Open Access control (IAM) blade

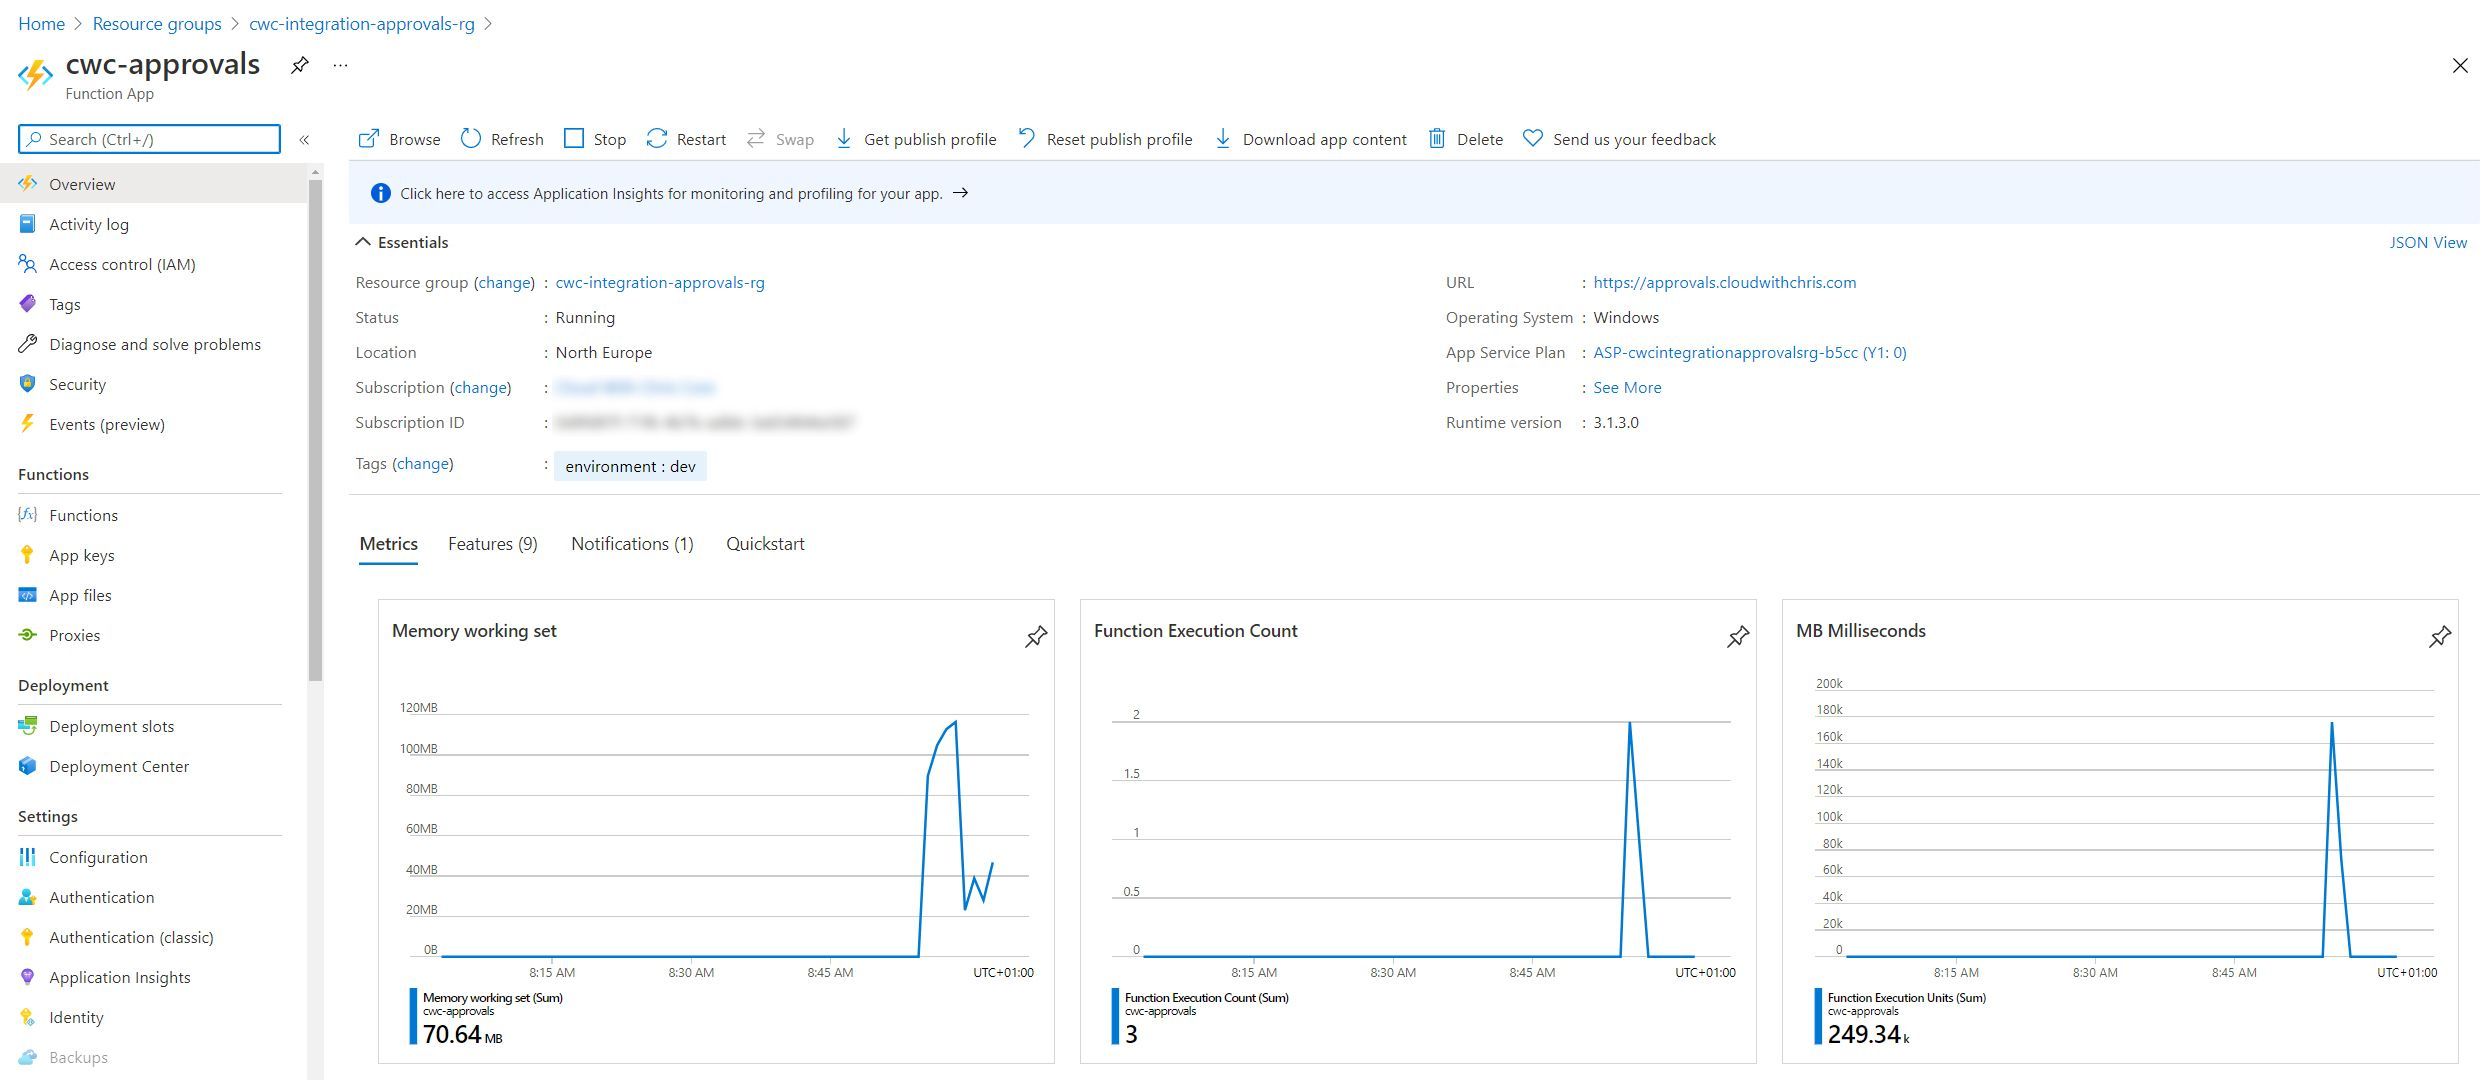point(152,264)
